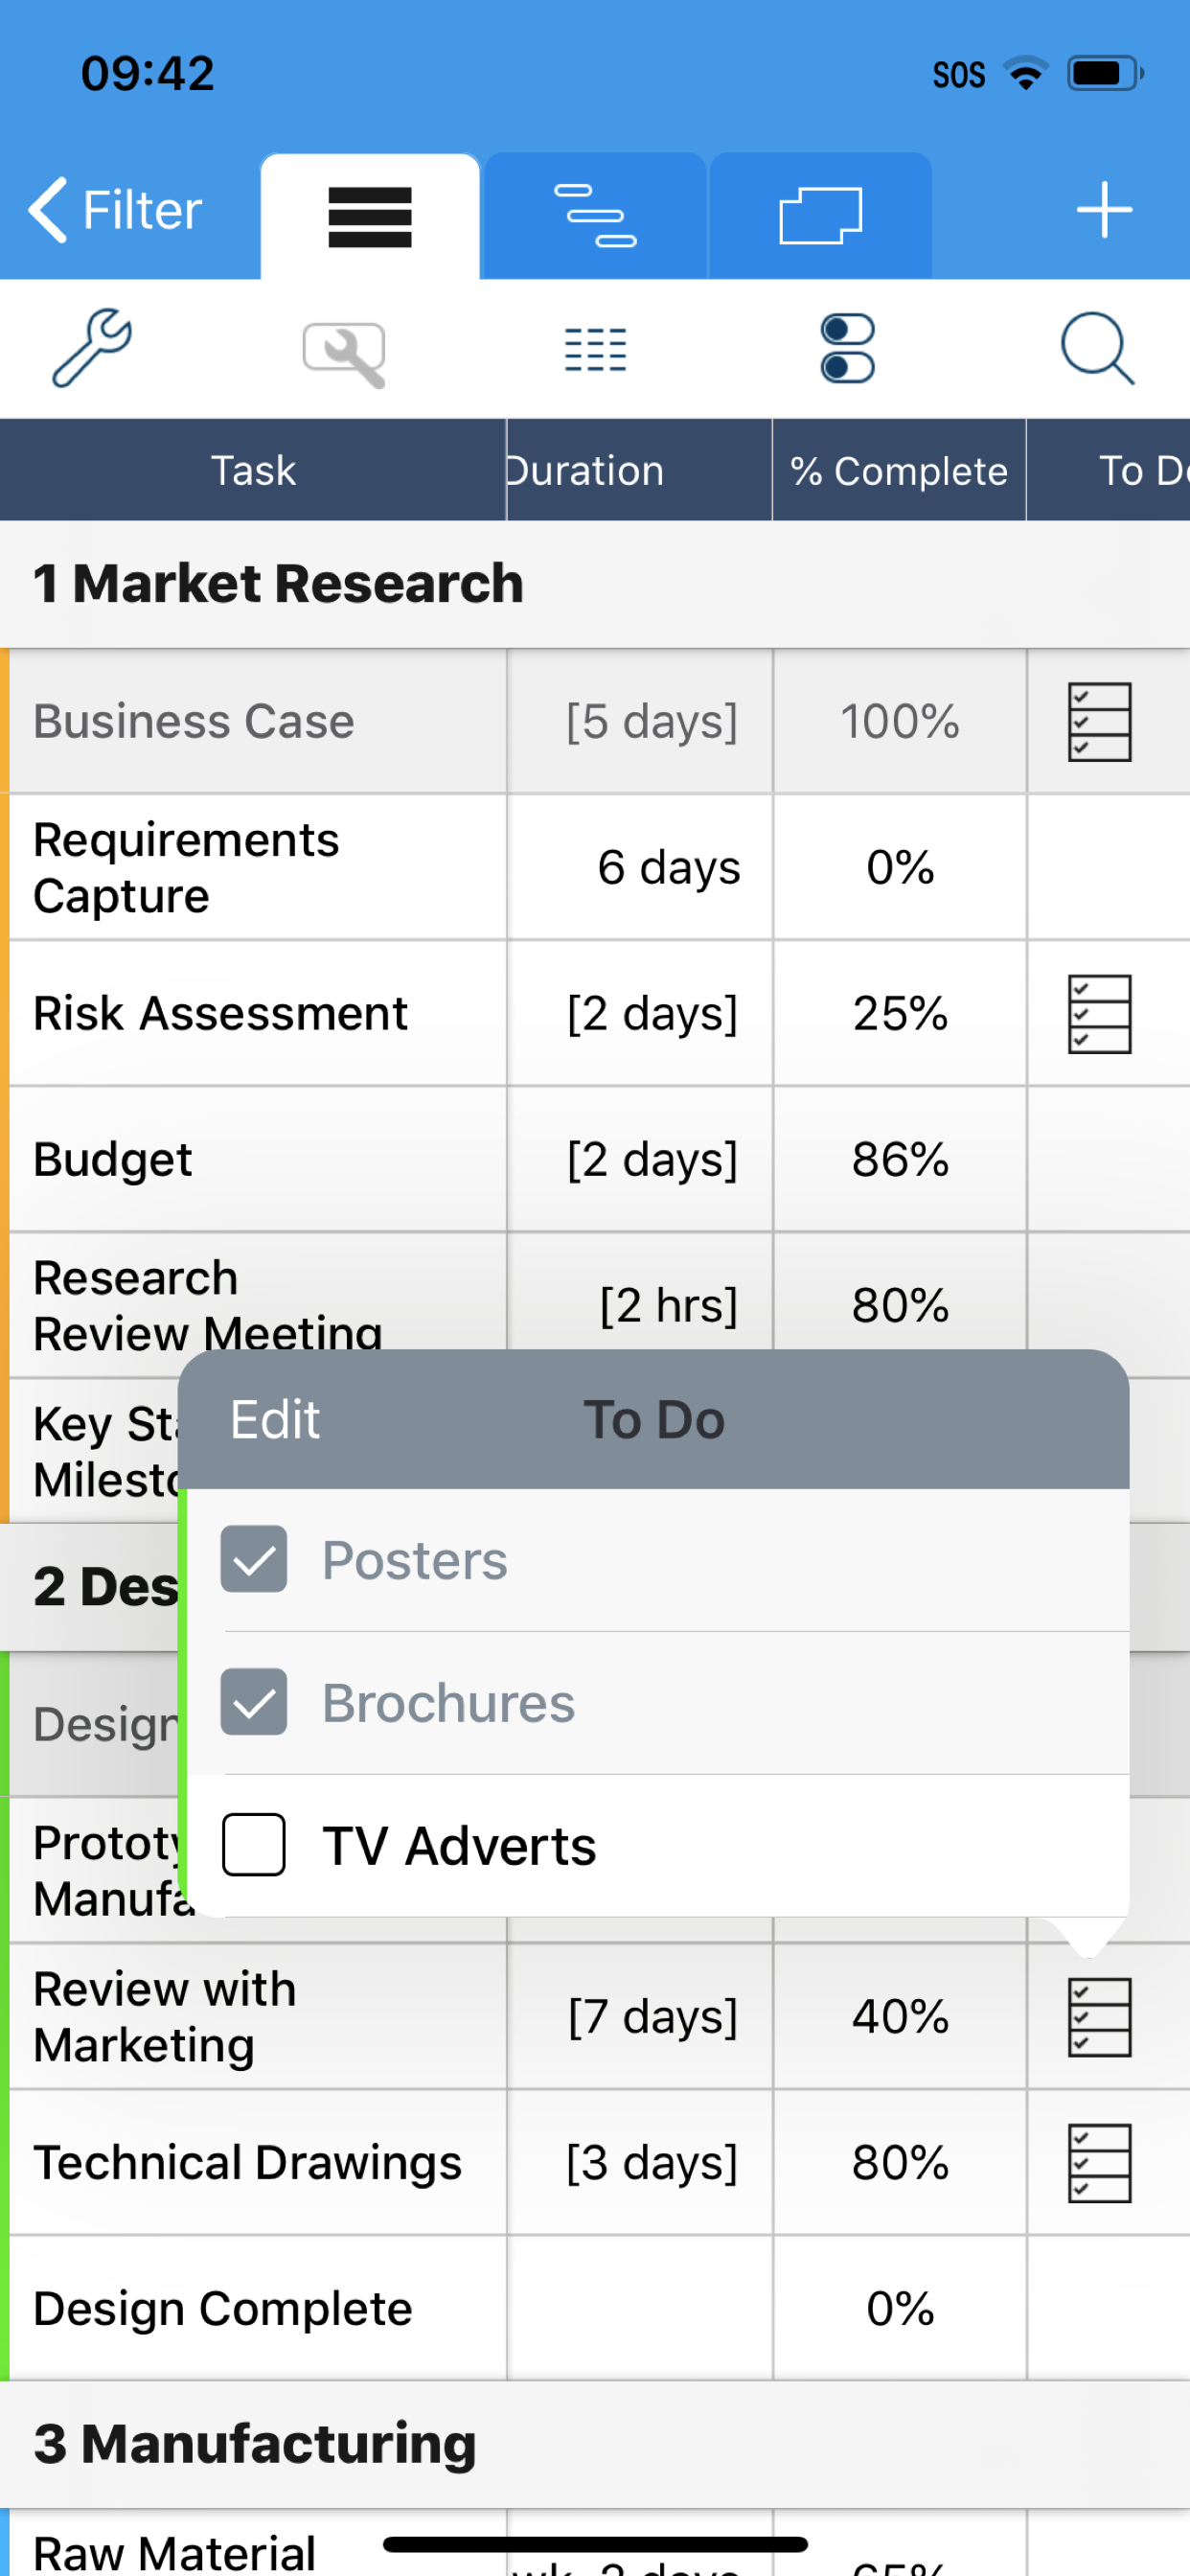Open Technical Drawings to-do checklist icon
1190x2576 pixels.
click(x=1099, y=2163)
